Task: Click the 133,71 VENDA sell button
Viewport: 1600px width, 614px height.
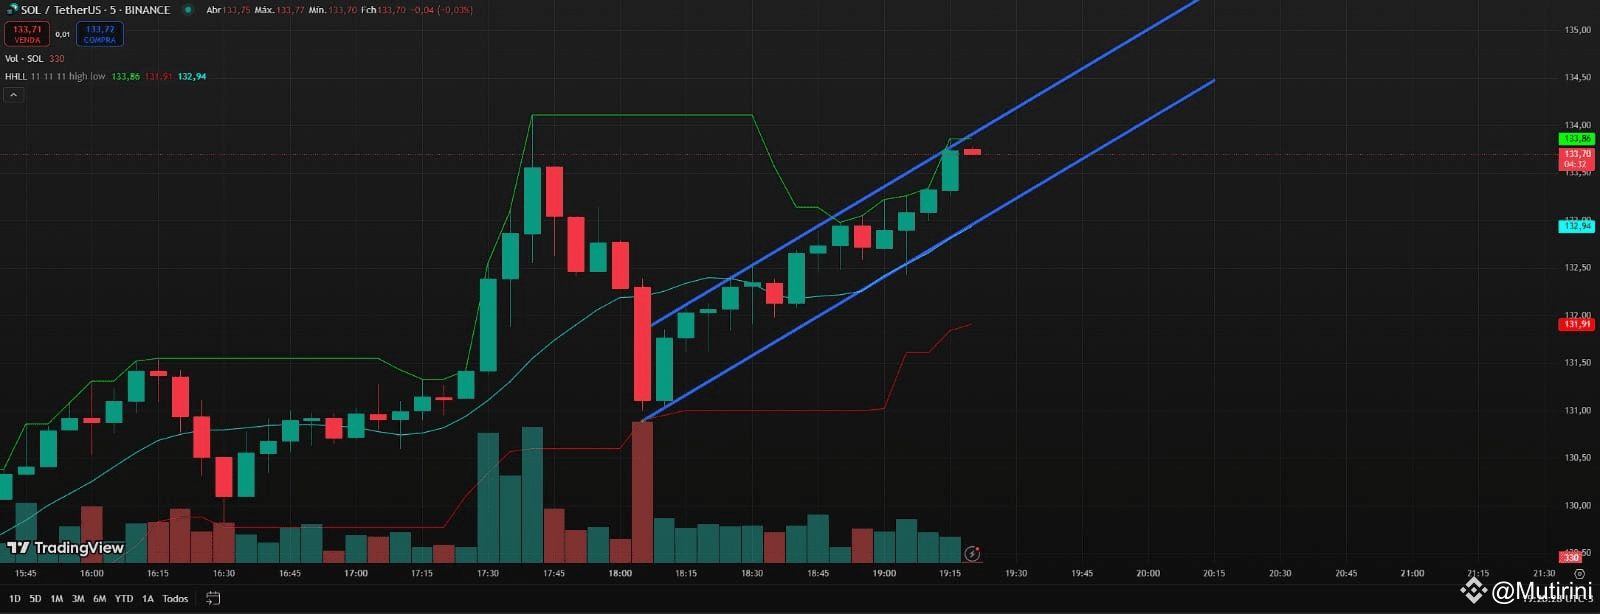Action: coord(27,34)
